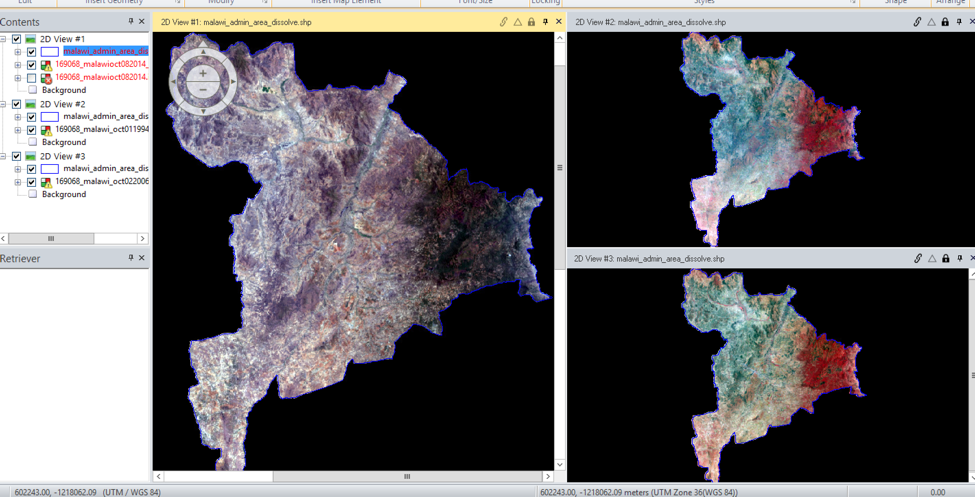Image resolution: width=975 pixels, height=497 pixels.
Task: Select highlighted malawi_admin_area_dis layer name
Action: point(106,51)
